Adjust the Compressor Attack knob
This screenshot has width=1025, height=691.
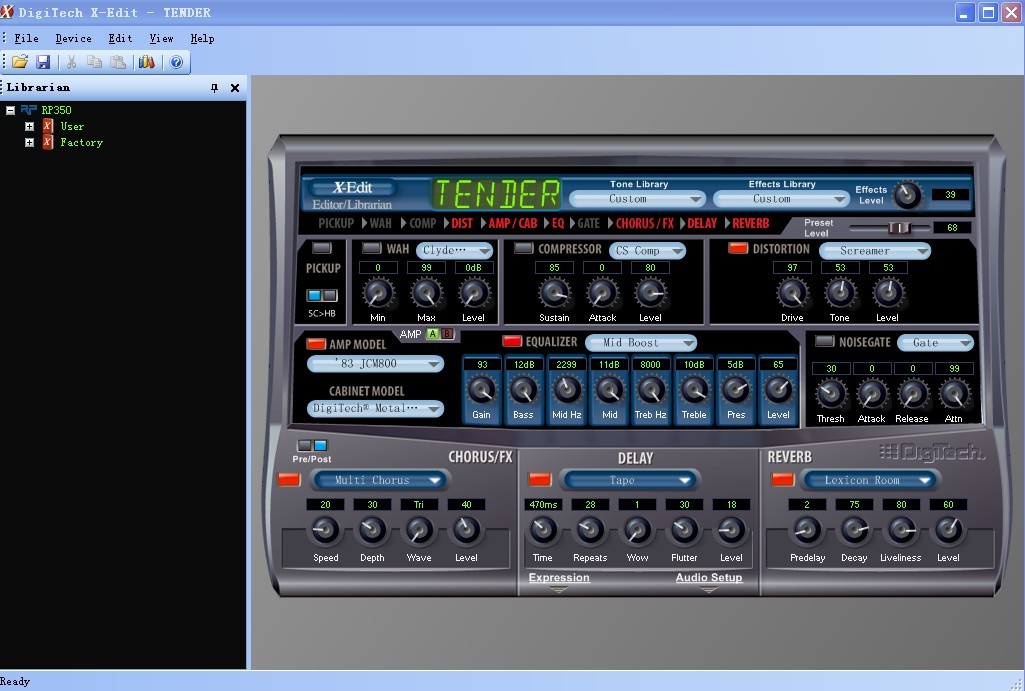(602, 293)
